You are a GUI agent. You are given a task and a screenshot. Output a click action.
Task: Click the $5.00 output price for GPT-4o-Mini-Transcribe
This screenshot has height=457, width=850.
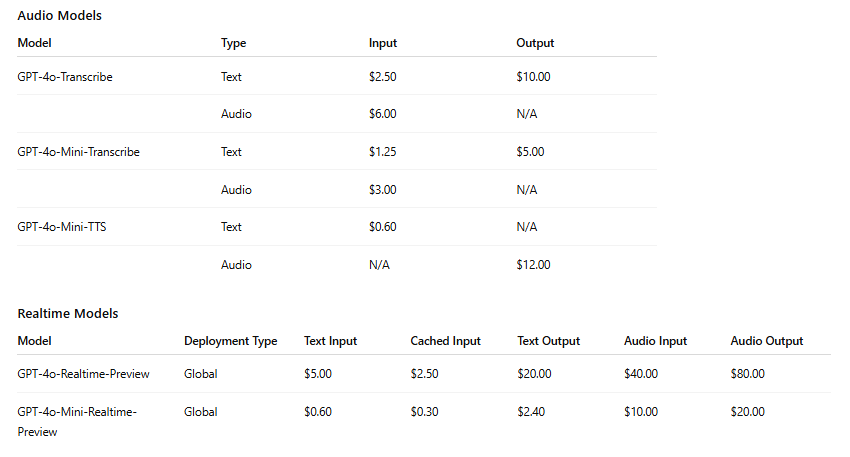pyautogui.click(x=530, y=152)
